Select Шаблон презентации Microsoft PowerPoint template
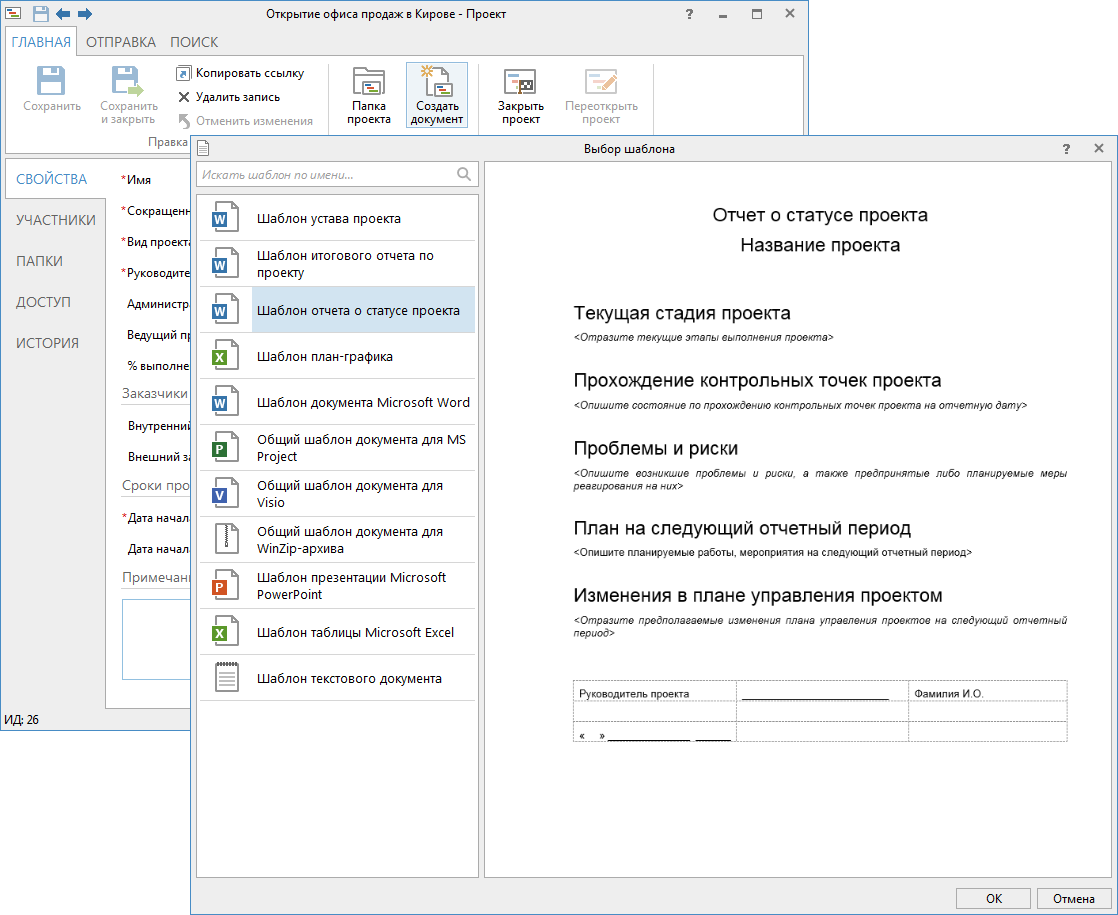The image size is (1118, 915). [351, 586]
